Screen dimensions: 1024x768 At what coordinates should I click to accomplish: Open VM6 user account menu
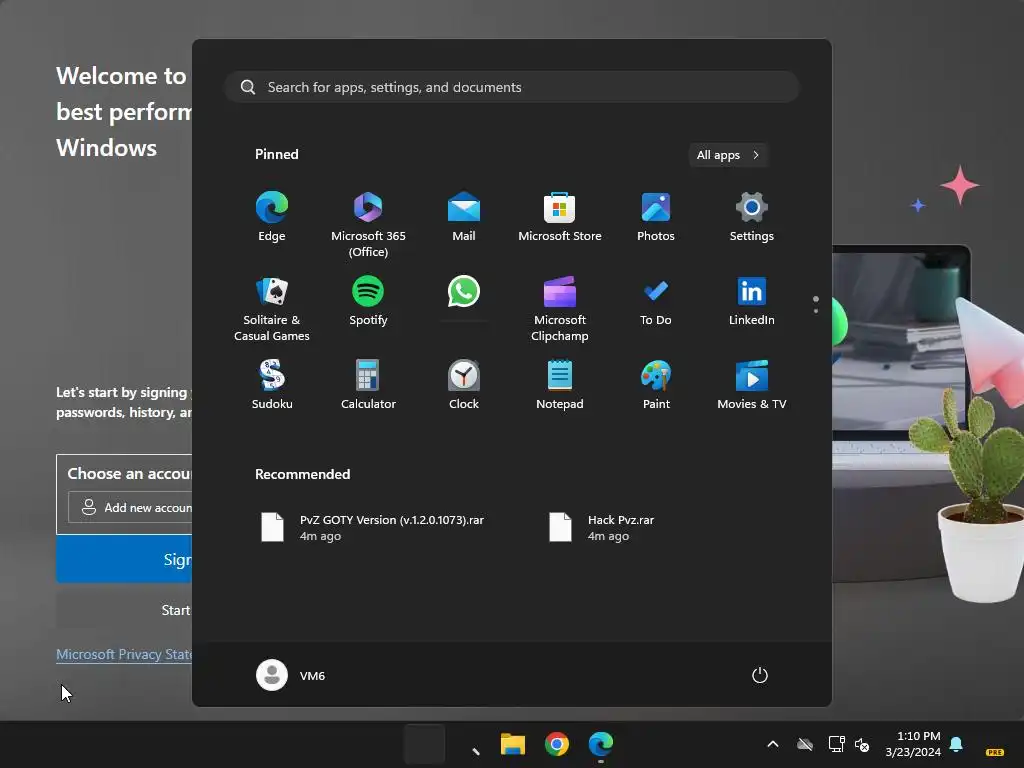click(x=291, y=675)
